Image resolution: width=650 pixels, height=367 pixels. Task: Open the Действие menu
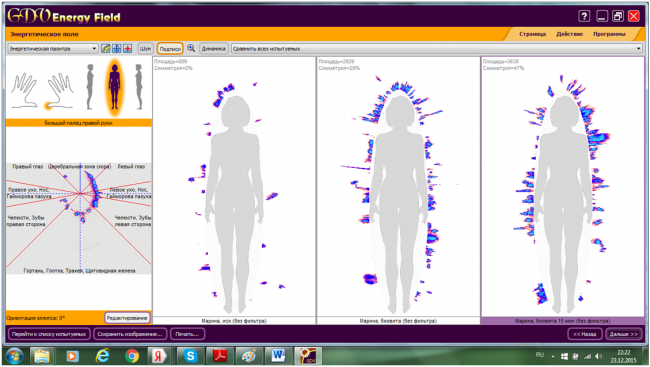pos(570,34)
